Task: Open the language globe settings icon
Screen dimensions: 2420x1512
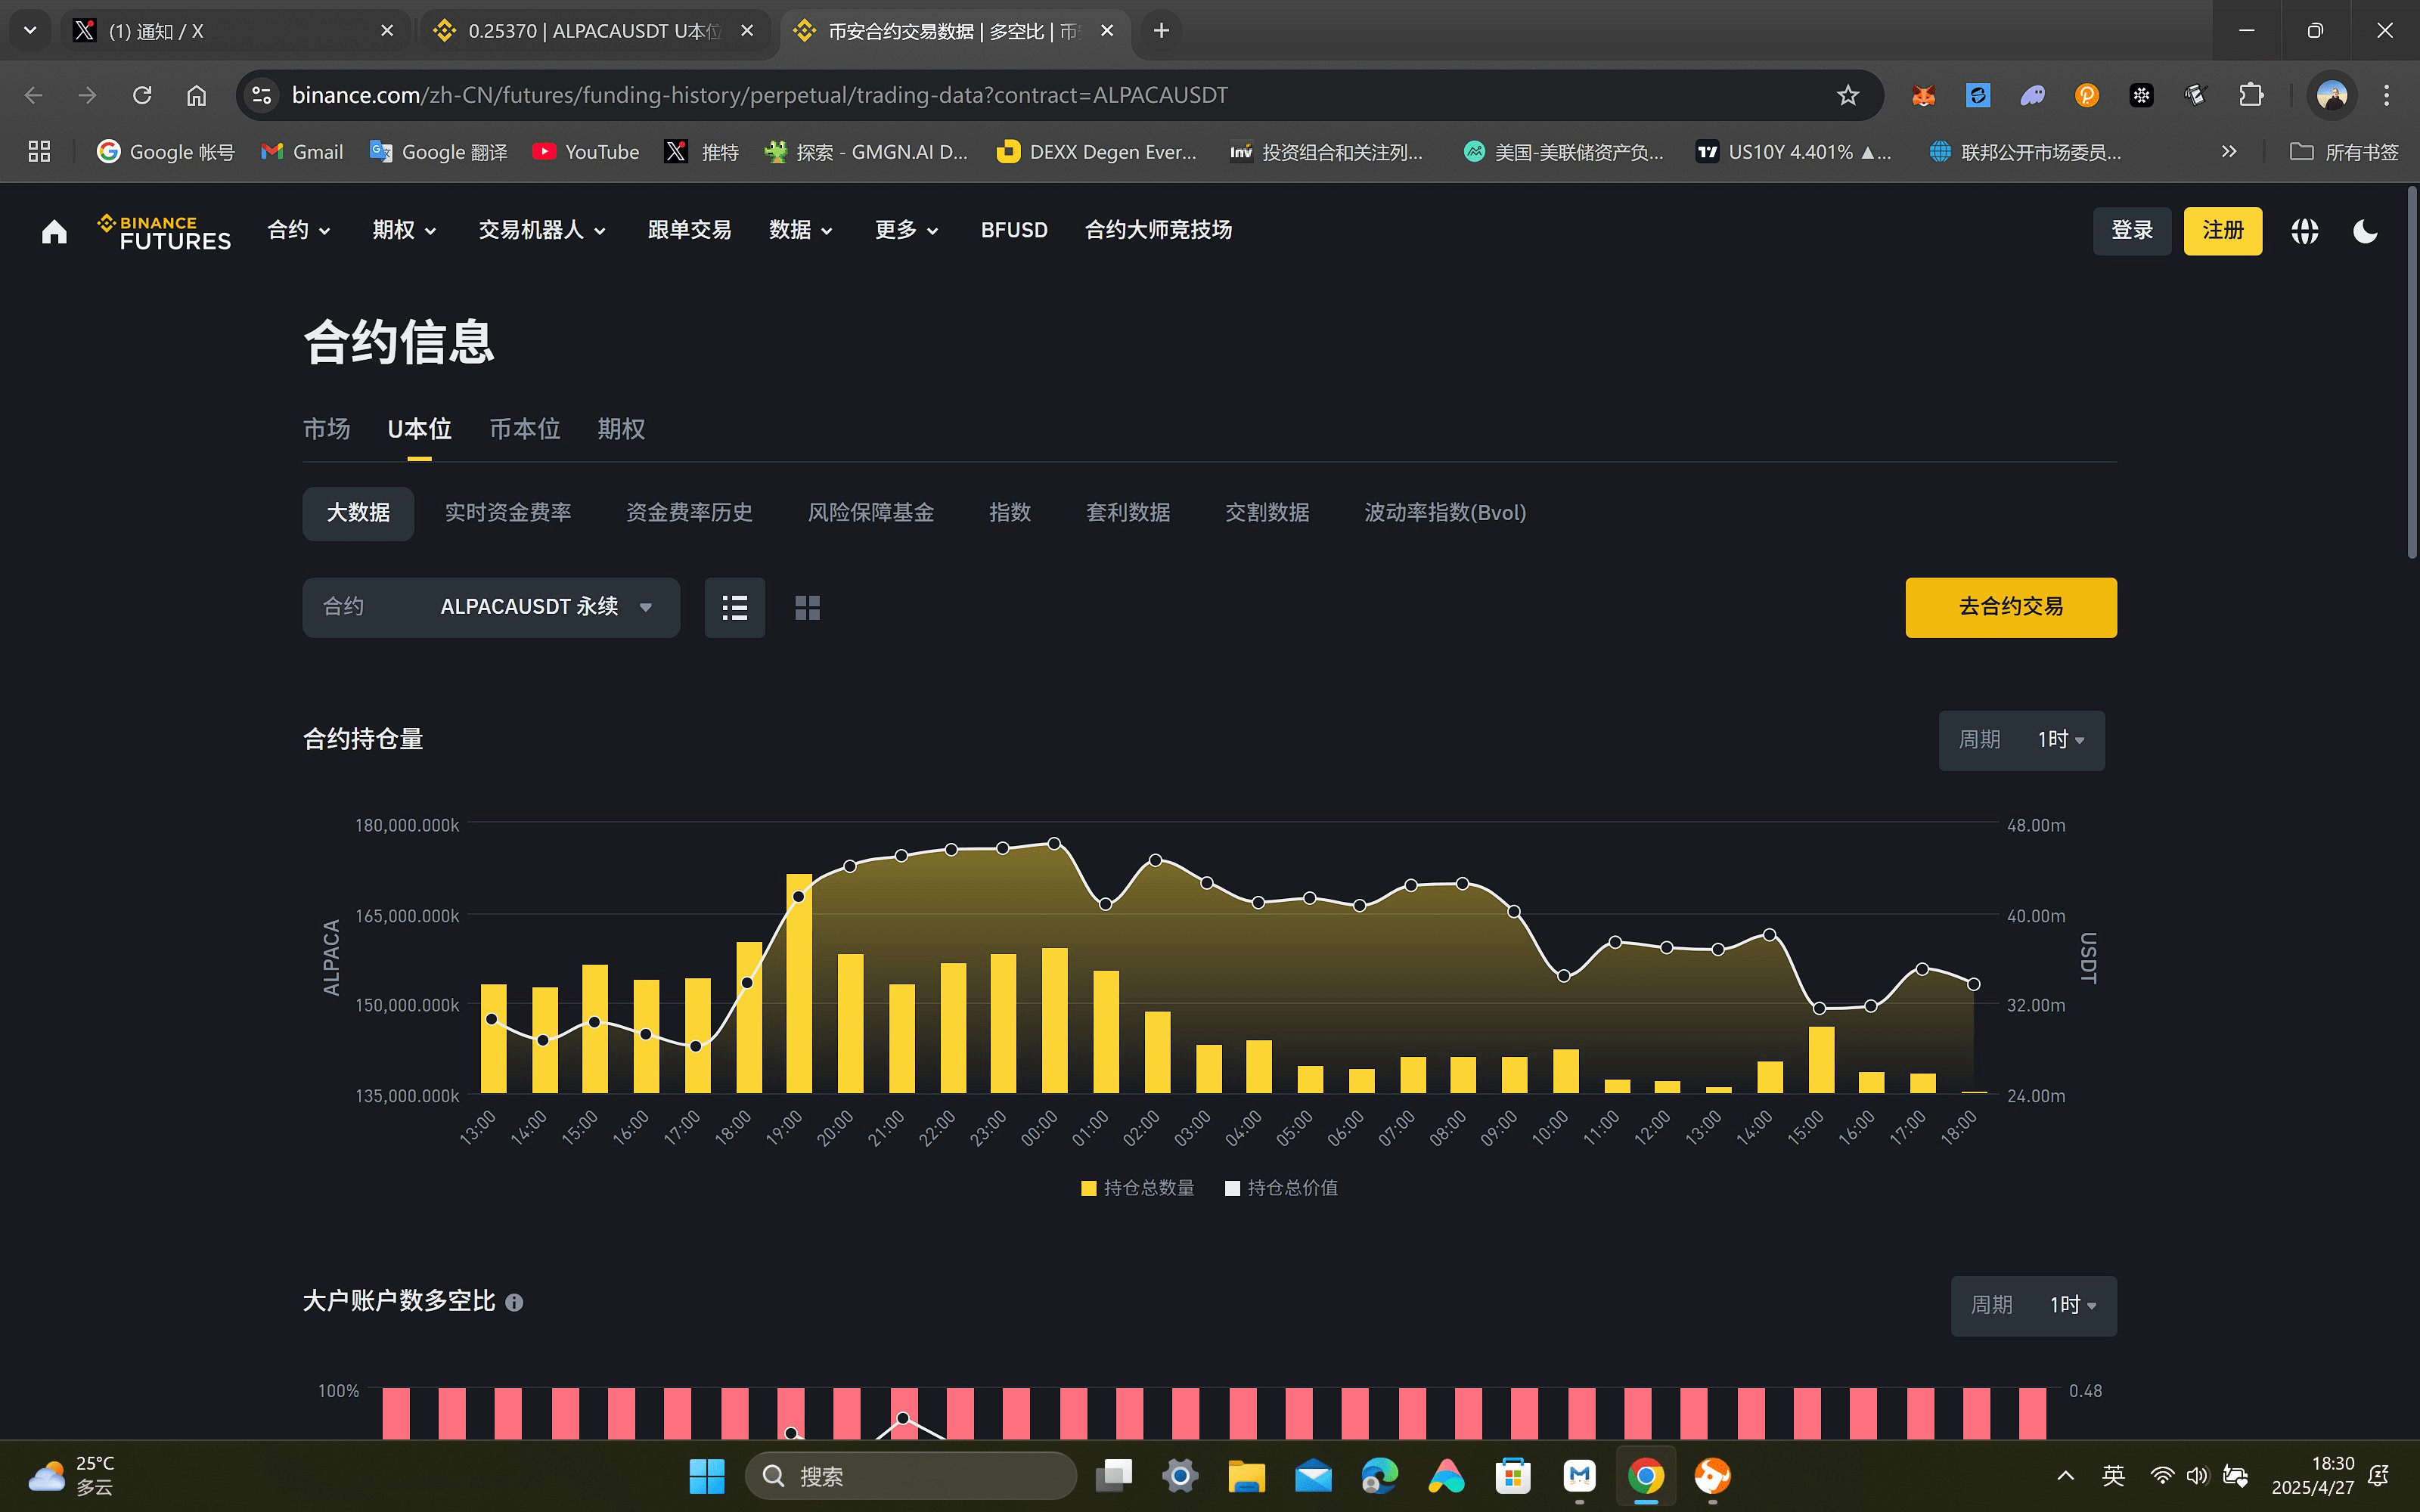Action: [2304, 231]
